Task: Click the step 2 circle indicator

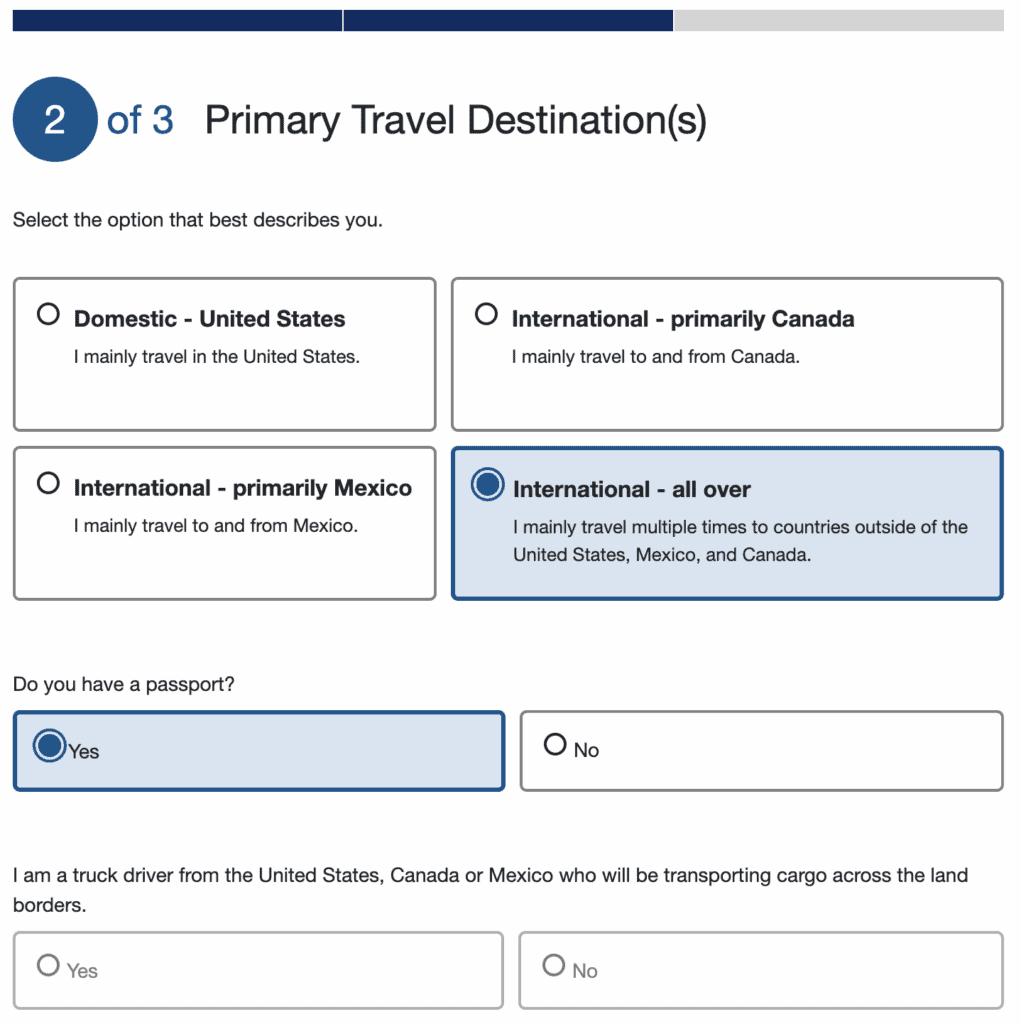Action: tap(55, 119)
